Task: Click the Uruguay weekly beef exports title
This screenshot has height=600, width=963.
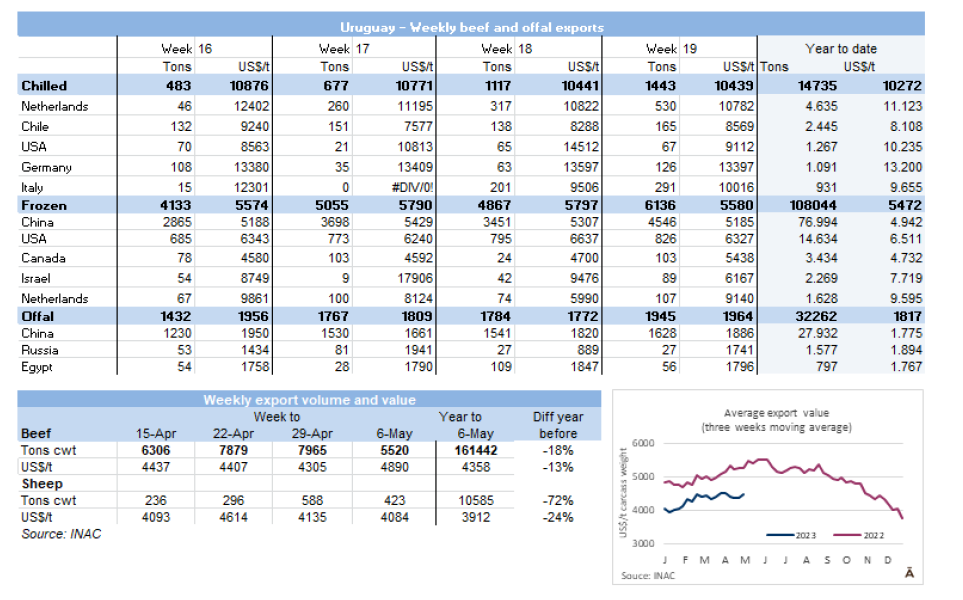Action: click(x=471, y=27)
